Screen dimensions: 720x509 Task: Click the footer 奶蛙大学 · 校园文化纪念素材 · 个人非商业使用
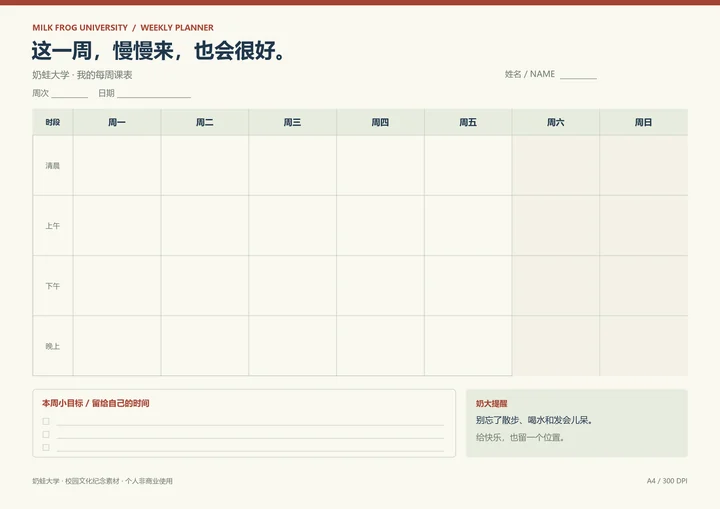click(x=102, y=481)
